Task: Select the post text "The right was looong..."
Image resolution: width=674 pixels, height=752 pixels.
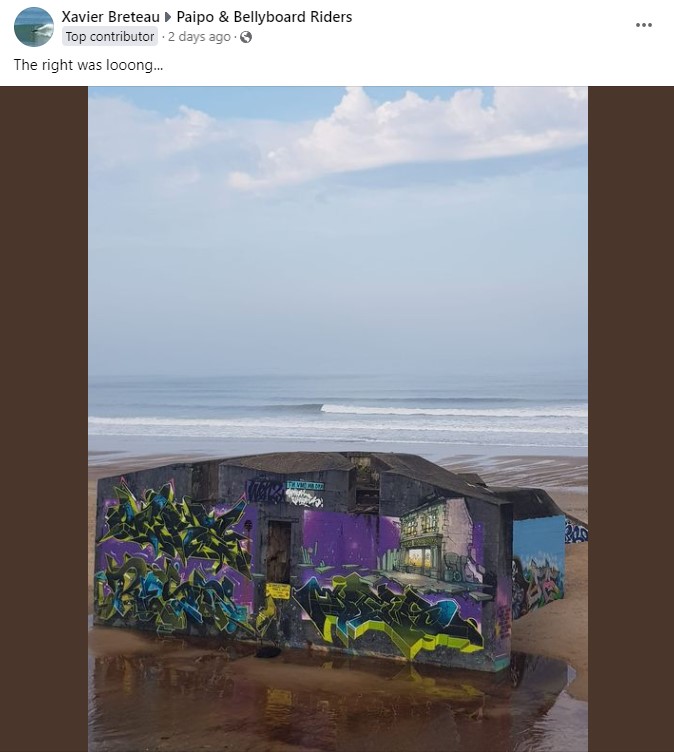Action: tap(88, 65)
